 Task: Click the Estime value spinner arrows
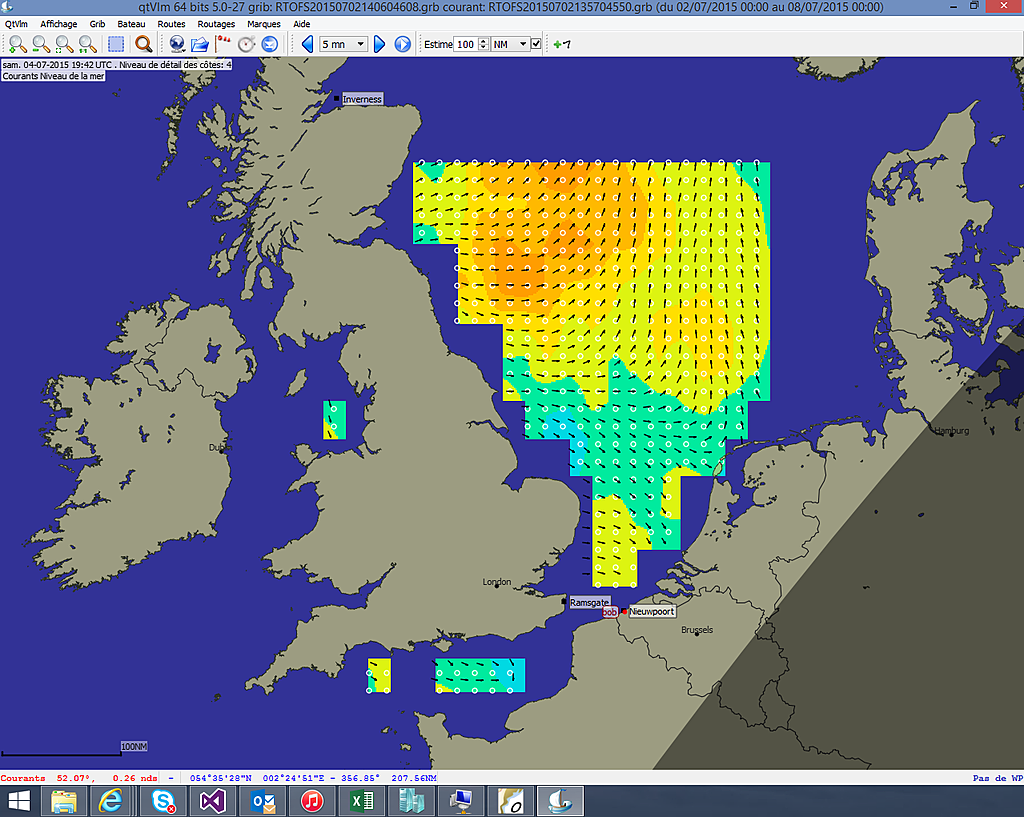click(484, 44)
